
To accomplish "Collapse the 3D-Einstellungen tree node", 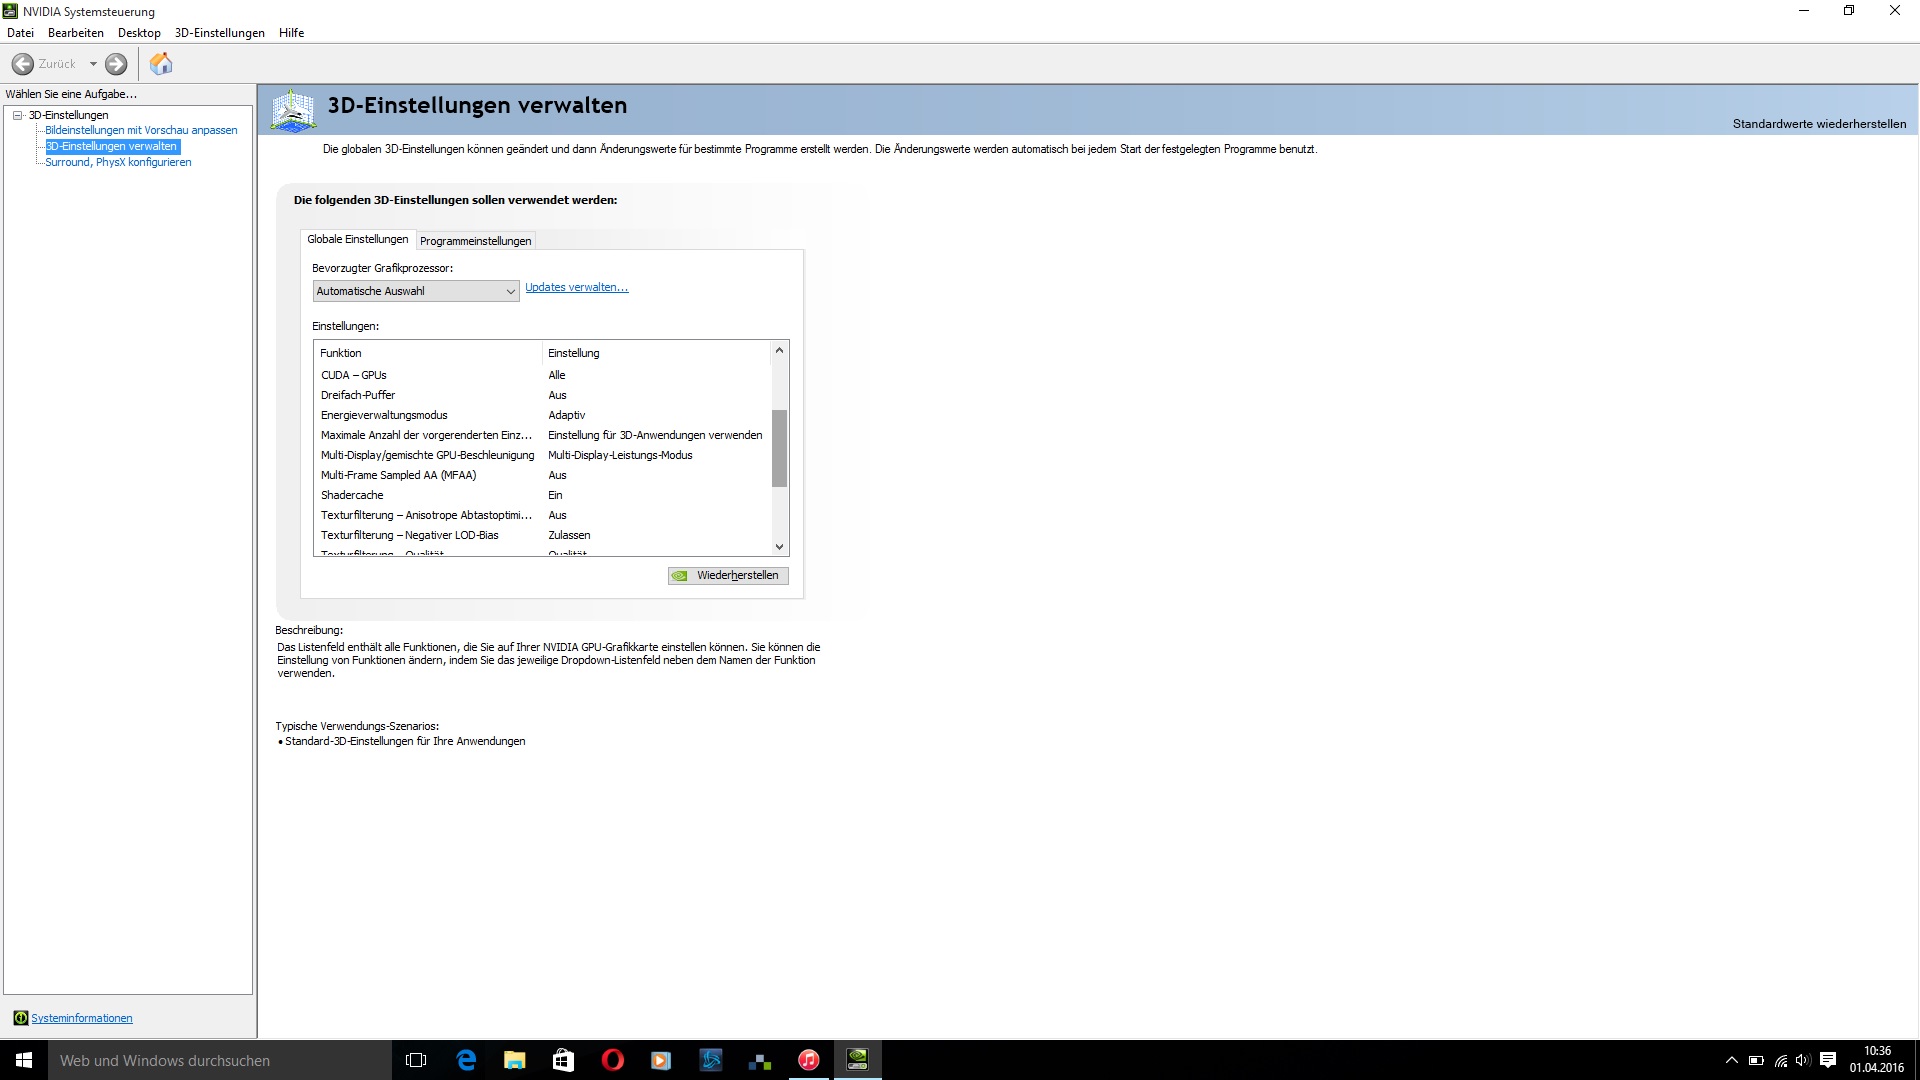I will [x=18, y=115].
